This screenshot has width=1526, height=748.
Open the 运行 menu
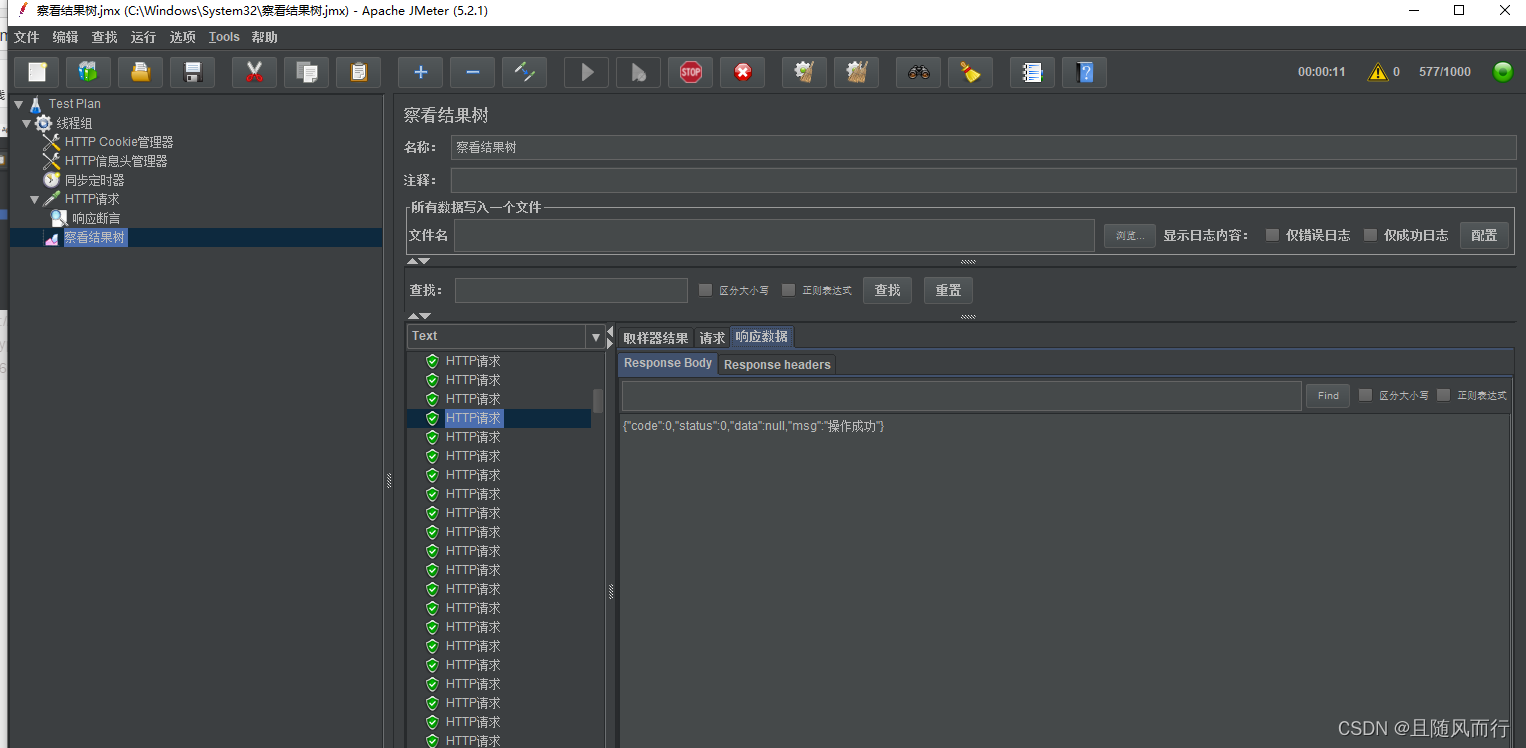click(x=143, y=37)
